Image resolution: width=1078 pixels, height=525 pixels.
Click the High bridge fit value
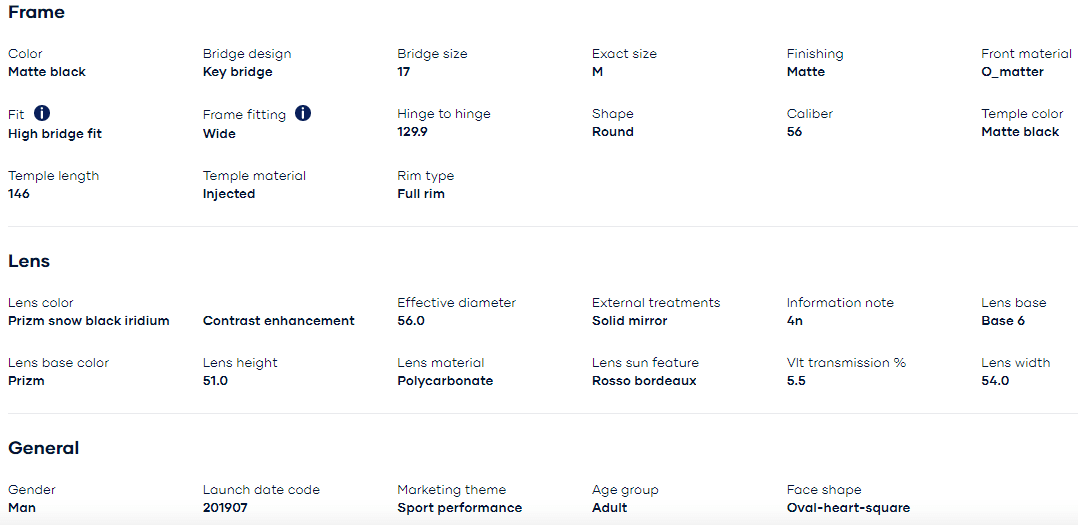point(55,133)
